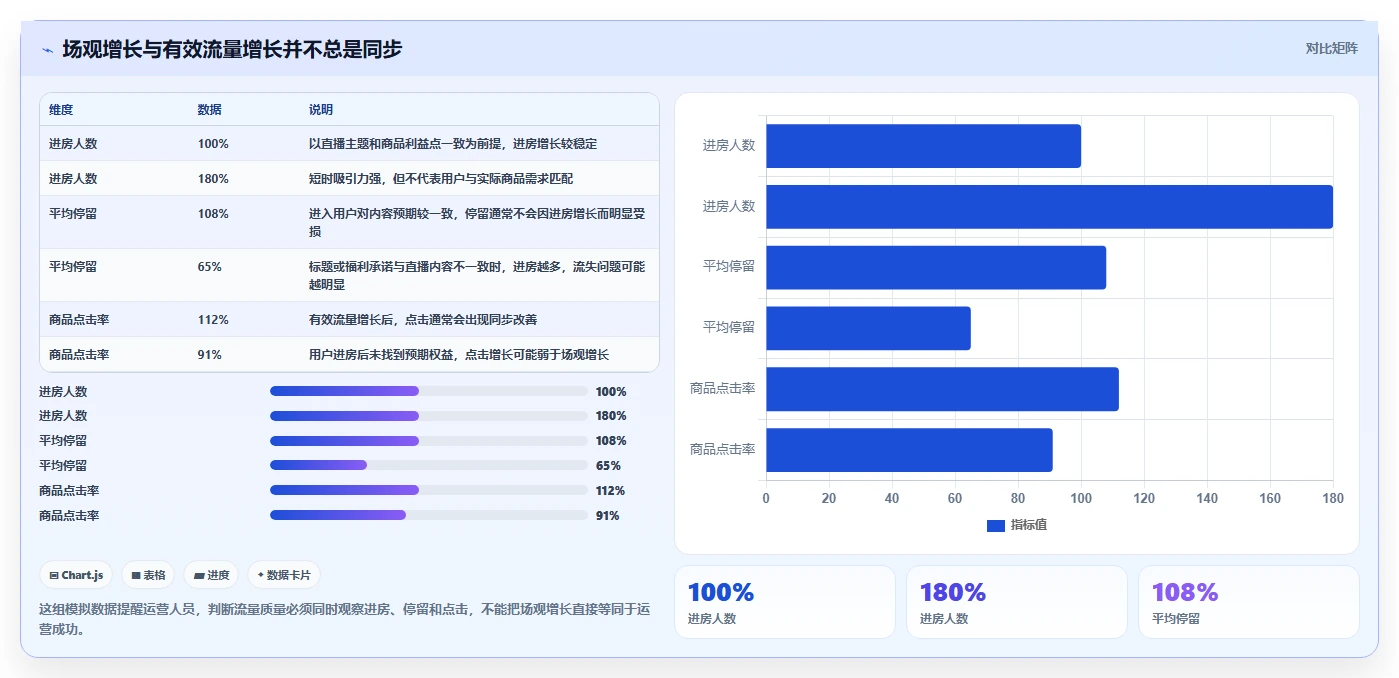This screenshot has width=1399, height=678.
Task: Click the chart bar ending near 112
Action: click(942, 389)
